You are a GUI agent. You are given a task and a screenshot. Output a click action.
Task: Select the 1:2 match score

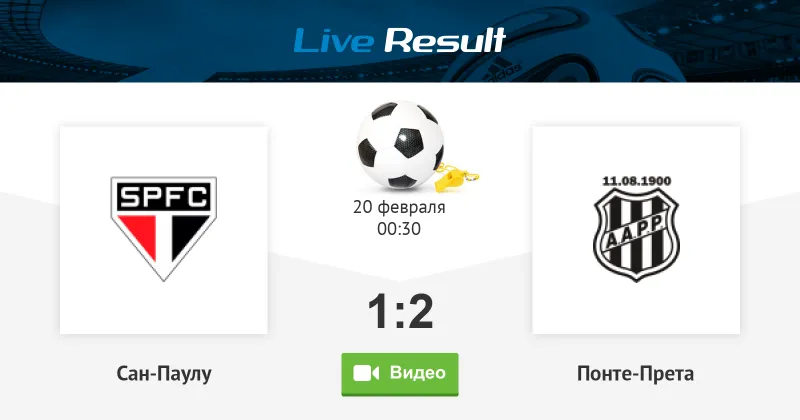(400, 311)
